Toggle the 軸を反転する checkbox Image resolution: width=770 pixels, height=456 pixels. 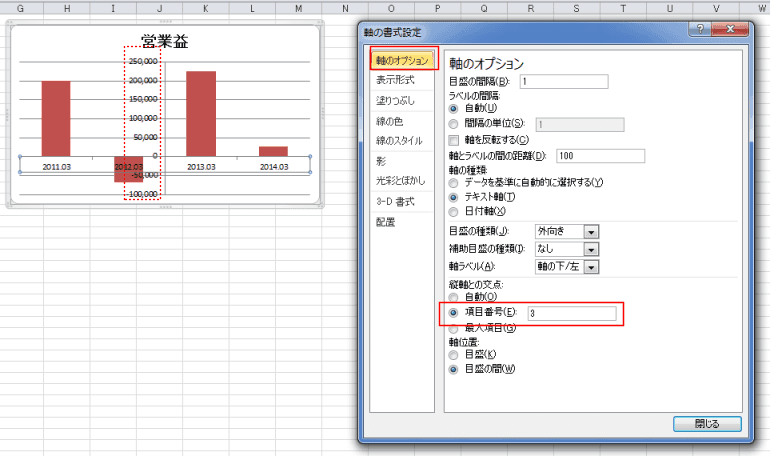454,140
